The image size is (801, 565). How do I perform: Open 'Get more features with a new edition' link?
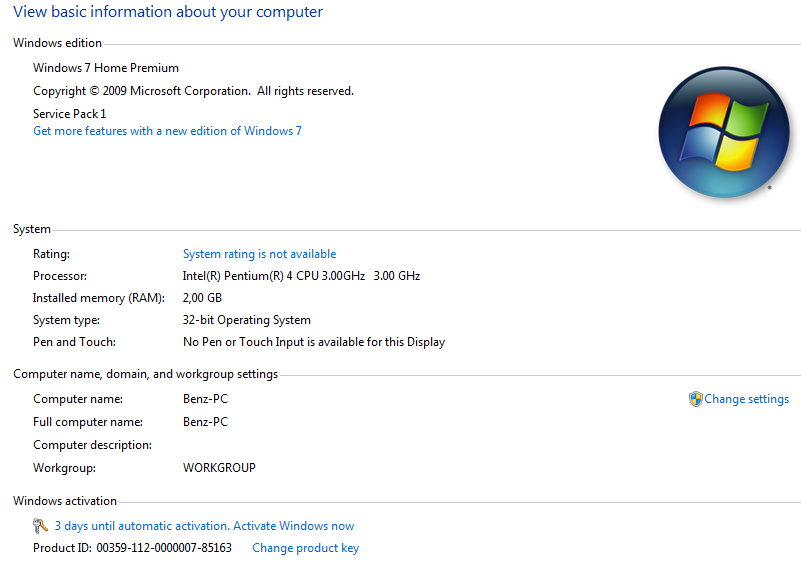[167, 131]
